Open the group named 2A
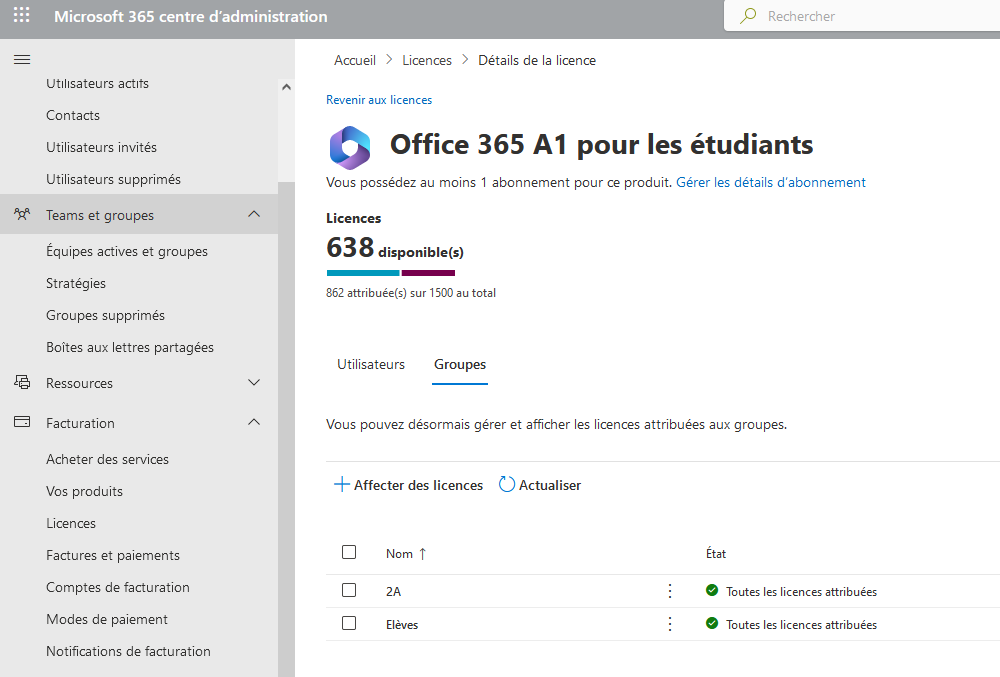 [x=393, y=592]
